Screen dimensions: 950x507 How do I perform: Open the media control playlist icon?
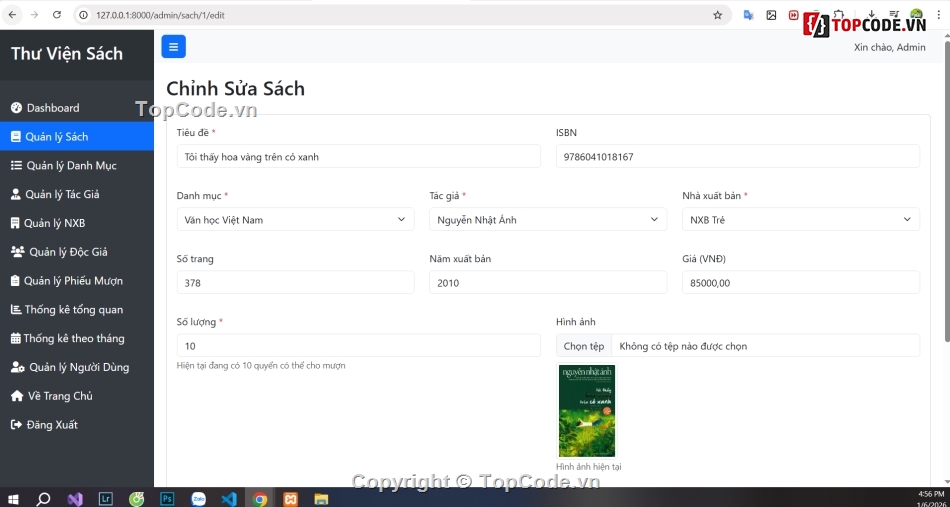[894, 15]
